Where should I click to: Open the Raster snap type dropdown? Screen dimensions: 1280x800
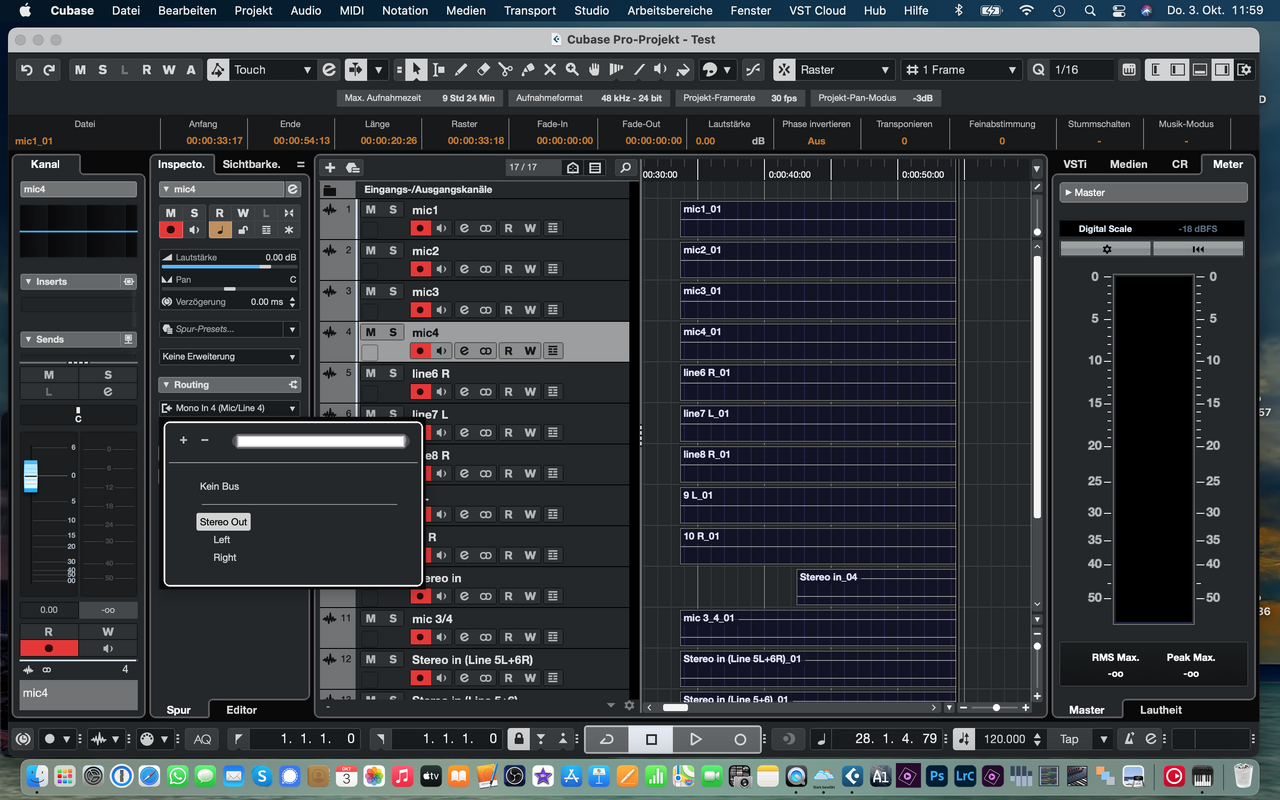pyautogui.click(x=844, y=70)
